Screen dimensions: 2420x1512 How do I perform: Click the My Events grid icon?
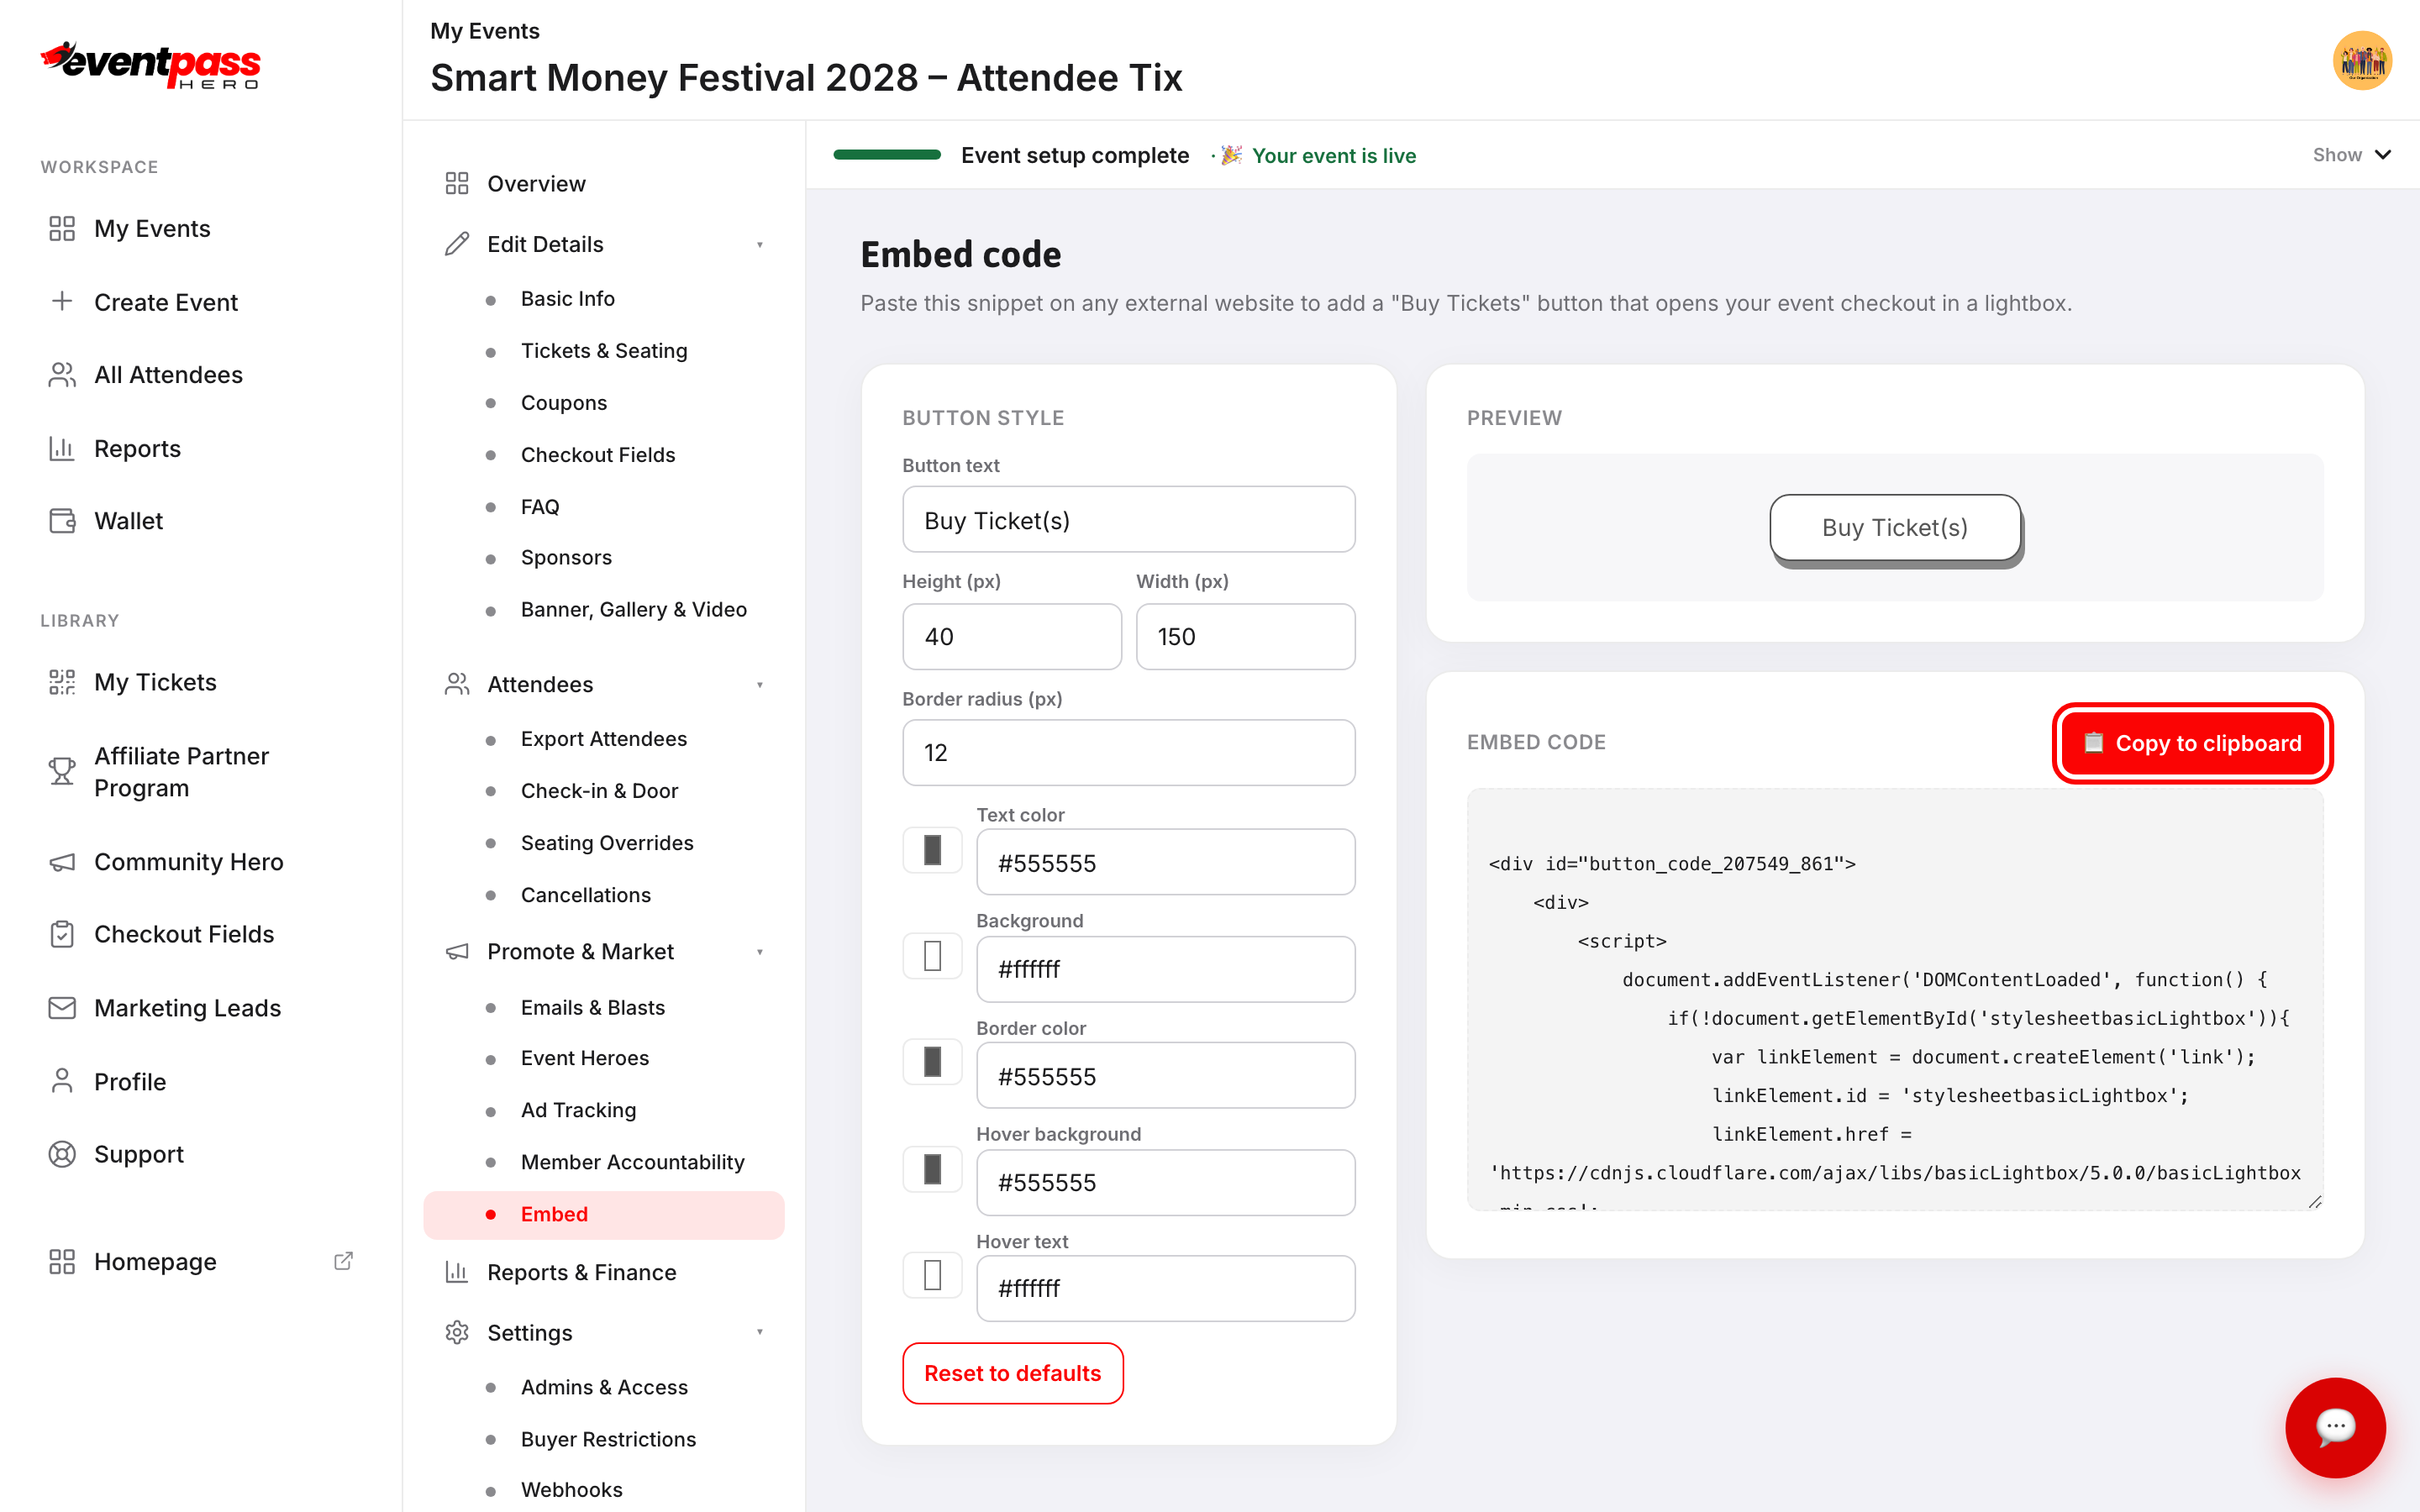click(62, 229)
